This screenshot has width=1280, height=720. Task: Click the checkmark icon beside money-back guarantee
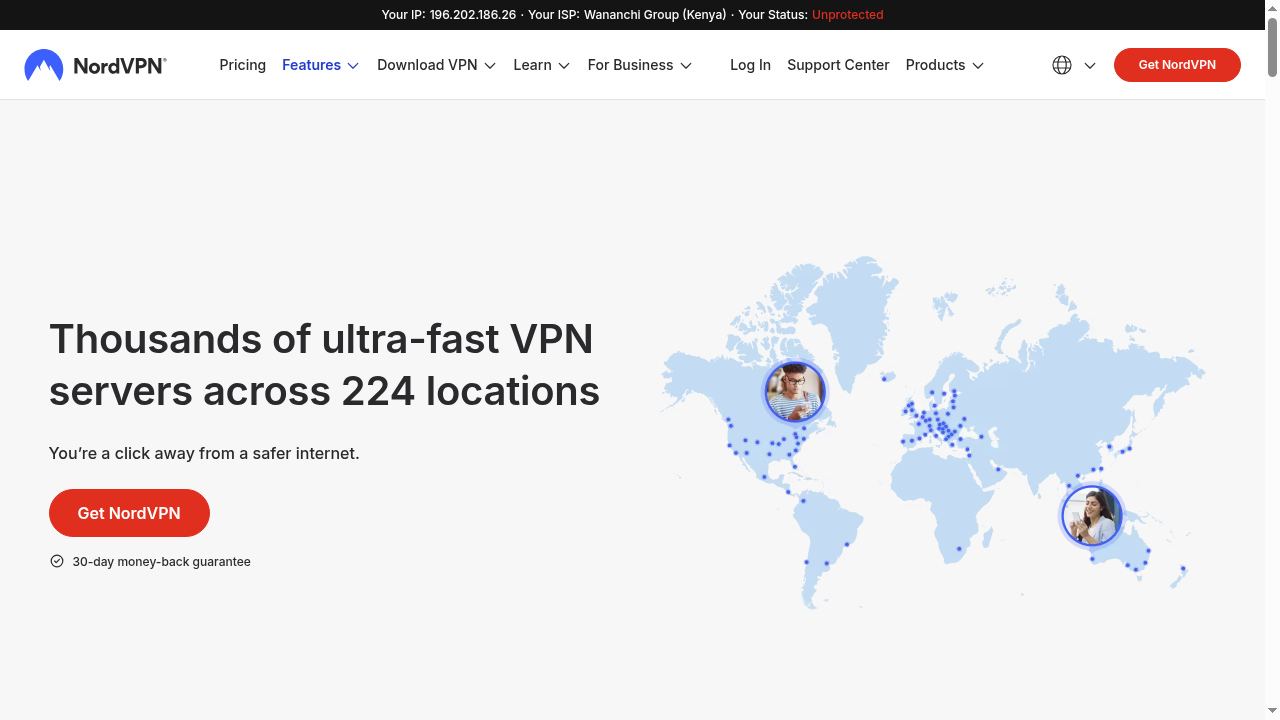pos(57,561)
